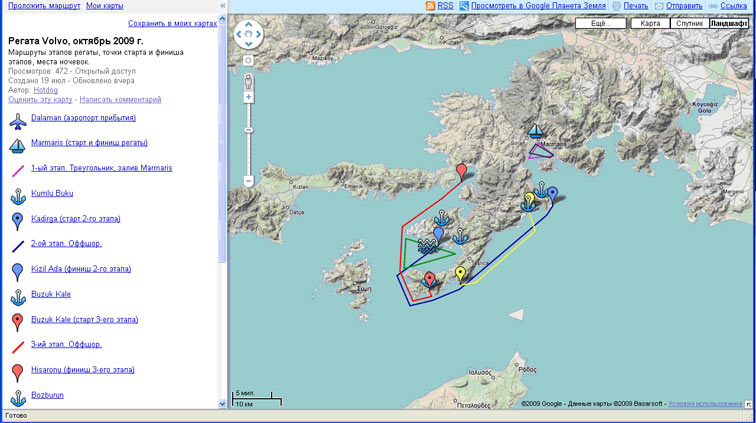The width and height of the screenshot is (756, 423).
Task: Click the red line icon for 3-ий этап
Action: [x=18, y=347]
